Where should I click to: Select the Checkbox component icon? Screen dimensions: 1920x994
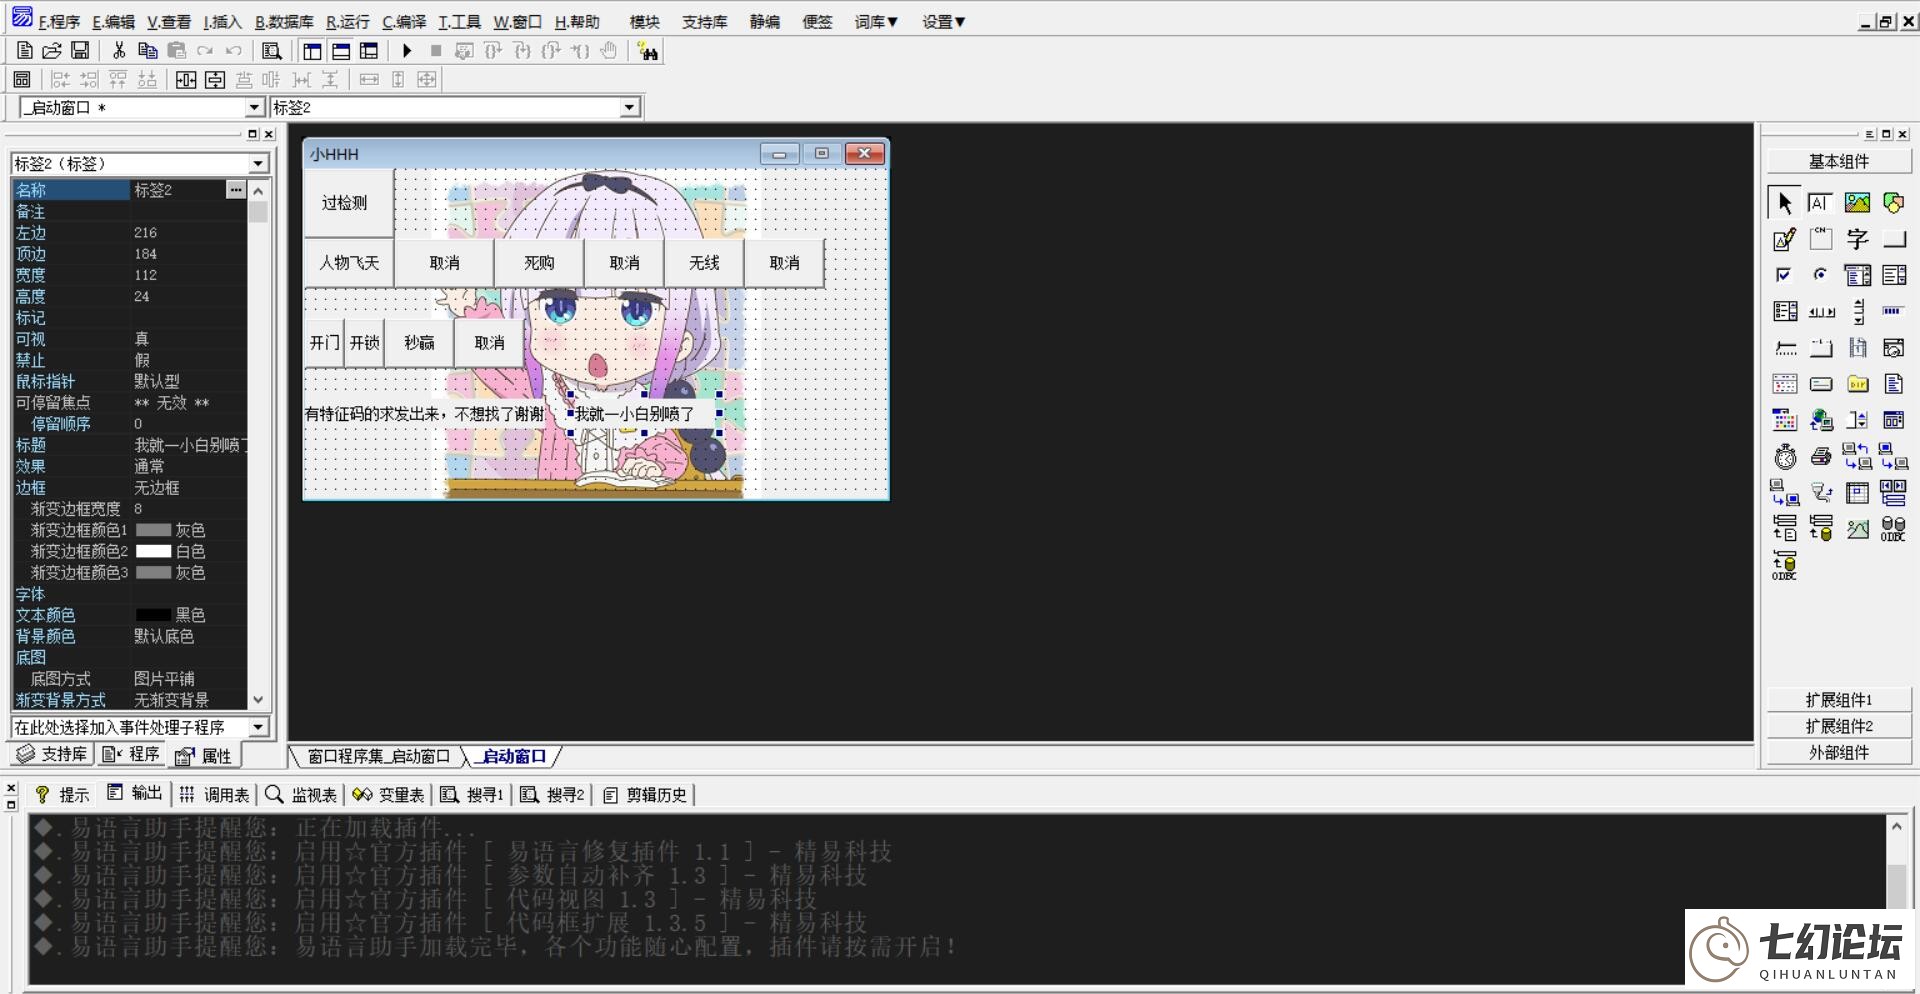click(x=1785, y=275)
